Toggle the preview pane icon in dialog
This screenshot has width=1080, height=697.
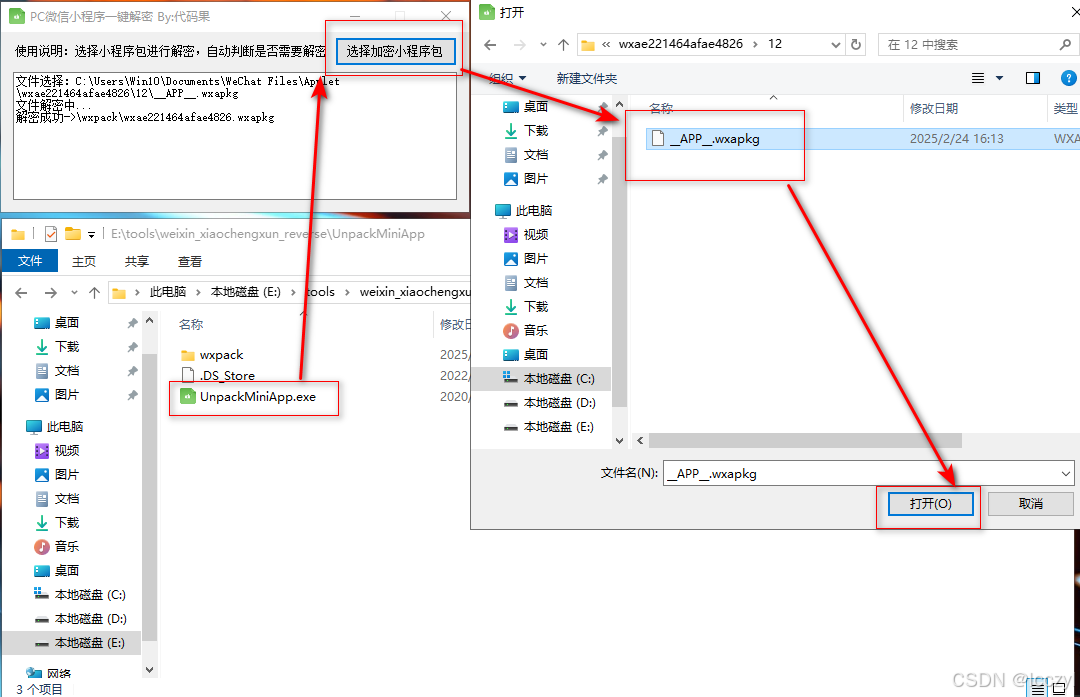pyautogui.click(x=1032, y=79)
